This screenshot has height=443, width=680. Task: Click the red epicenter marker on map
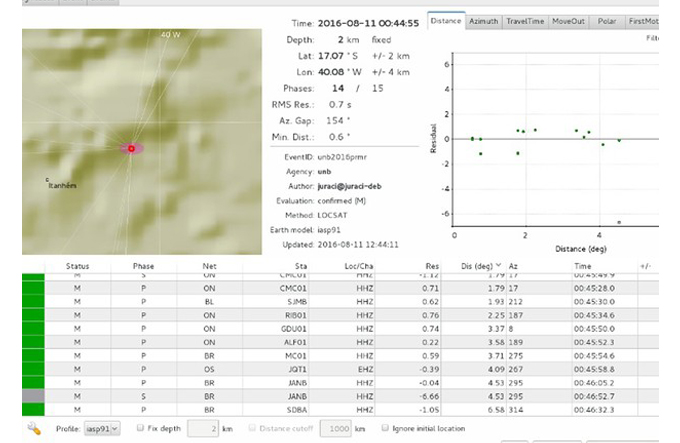[x=131, y=149]
